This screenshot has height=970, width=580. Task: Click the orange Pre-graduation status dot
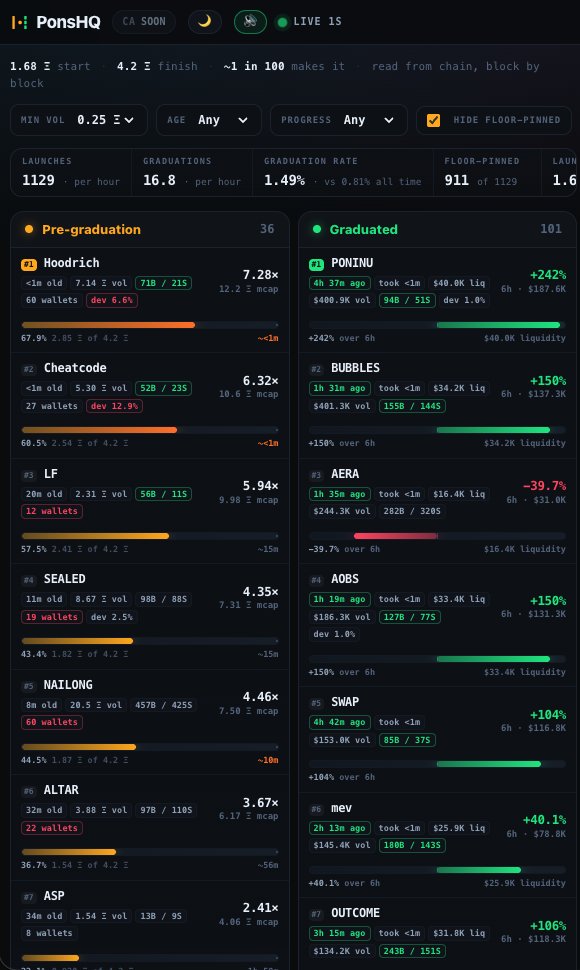[x=28, y=229]
